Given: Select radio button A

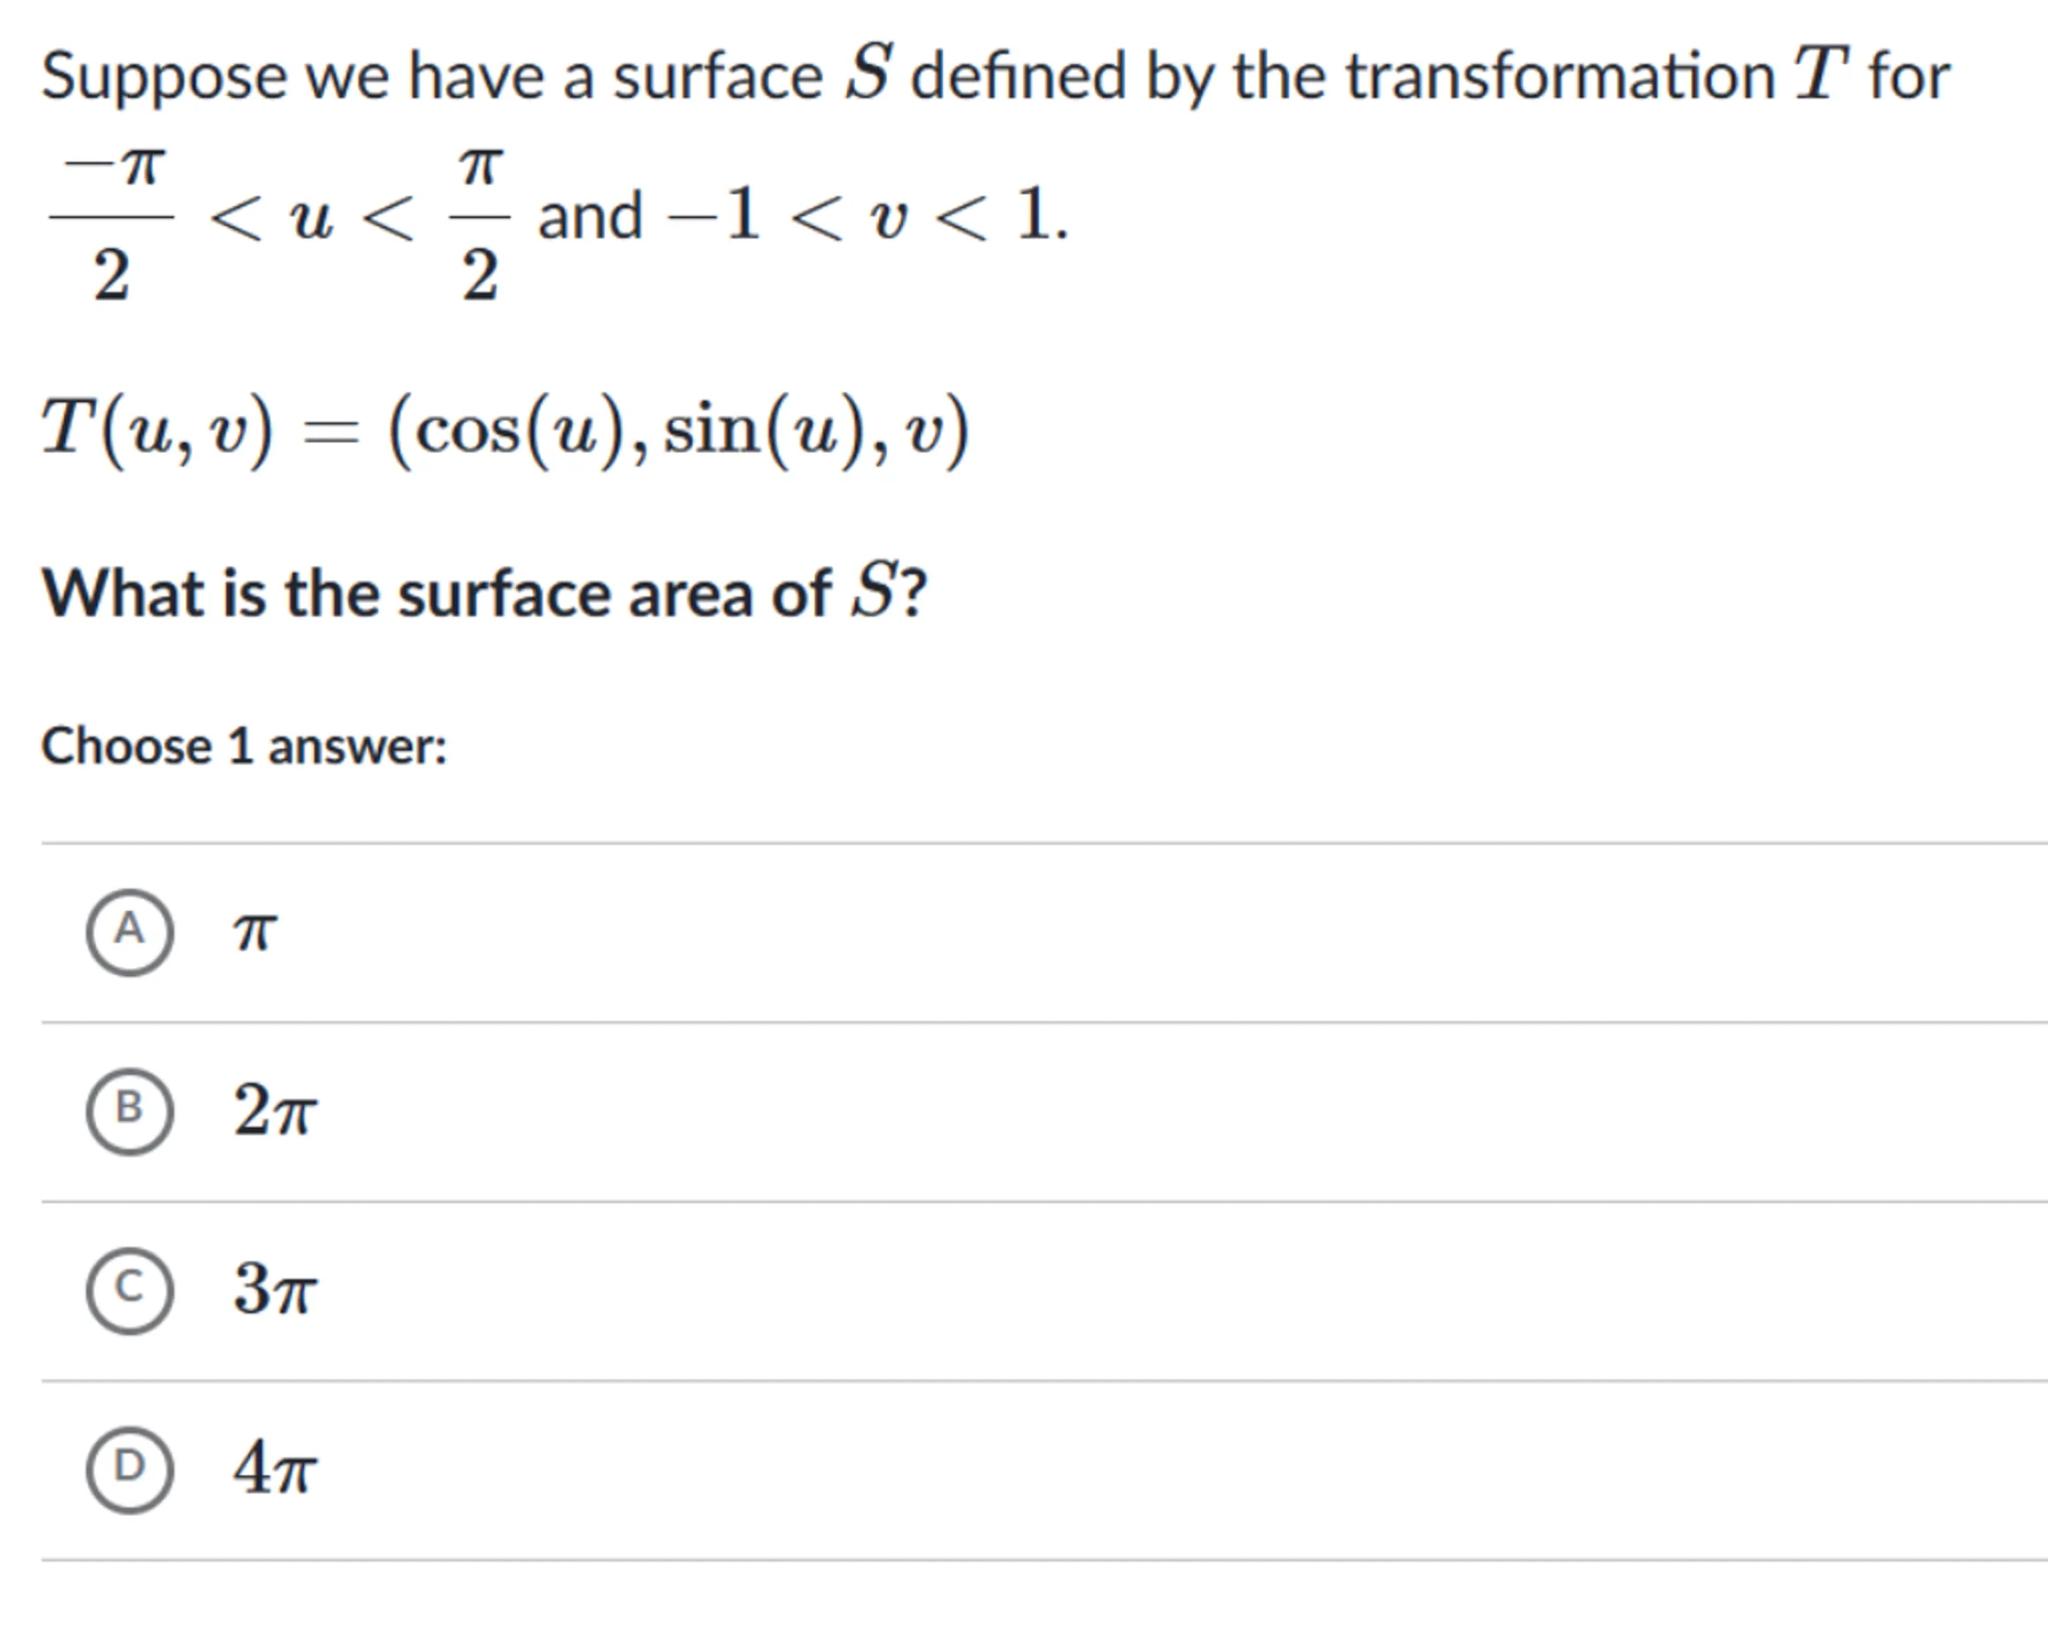Looking at the screenshot, I should [x=129, y=932].
